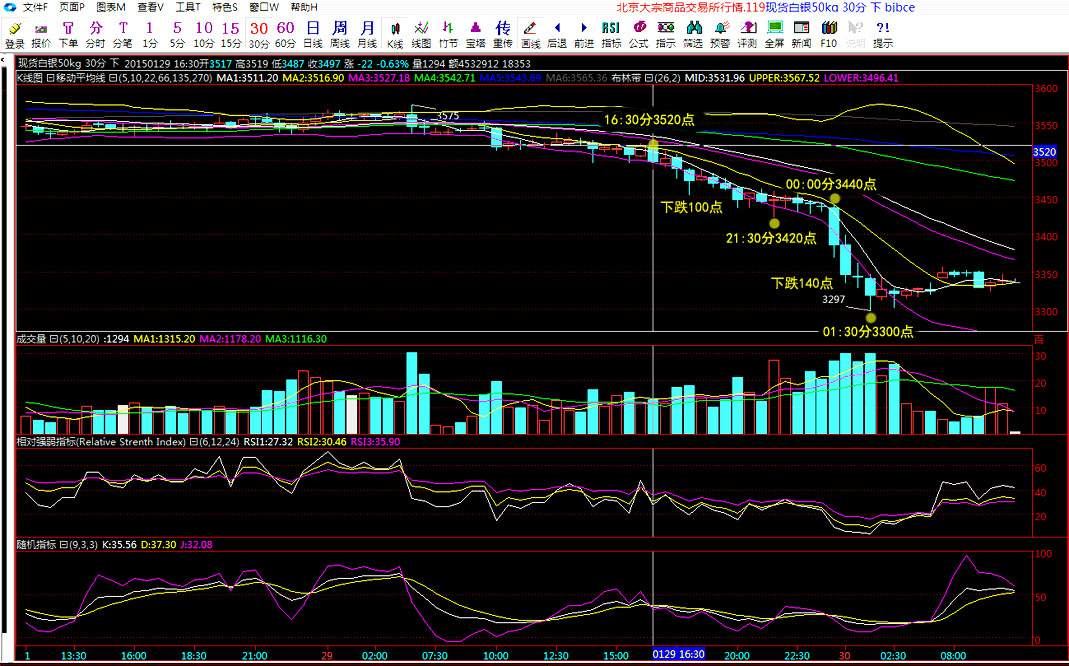Open the RSI 指标 indicators icon
Viewport: 1069px width, 666px height.
pos(611,35)
